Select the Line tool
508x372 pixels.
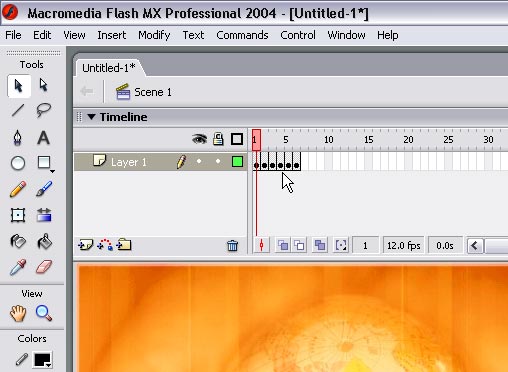pyautogui.click(x=18, y=110)
